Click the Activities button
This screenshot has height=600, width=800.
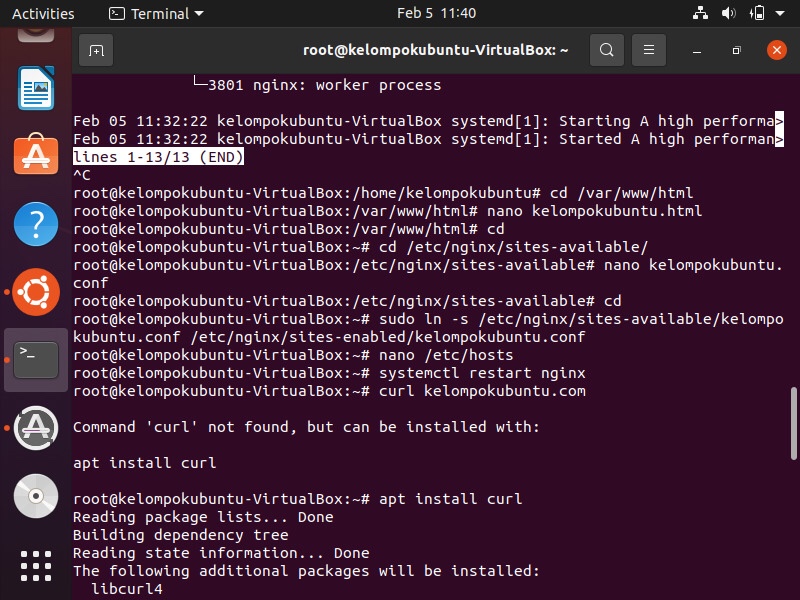pos(43,14)
